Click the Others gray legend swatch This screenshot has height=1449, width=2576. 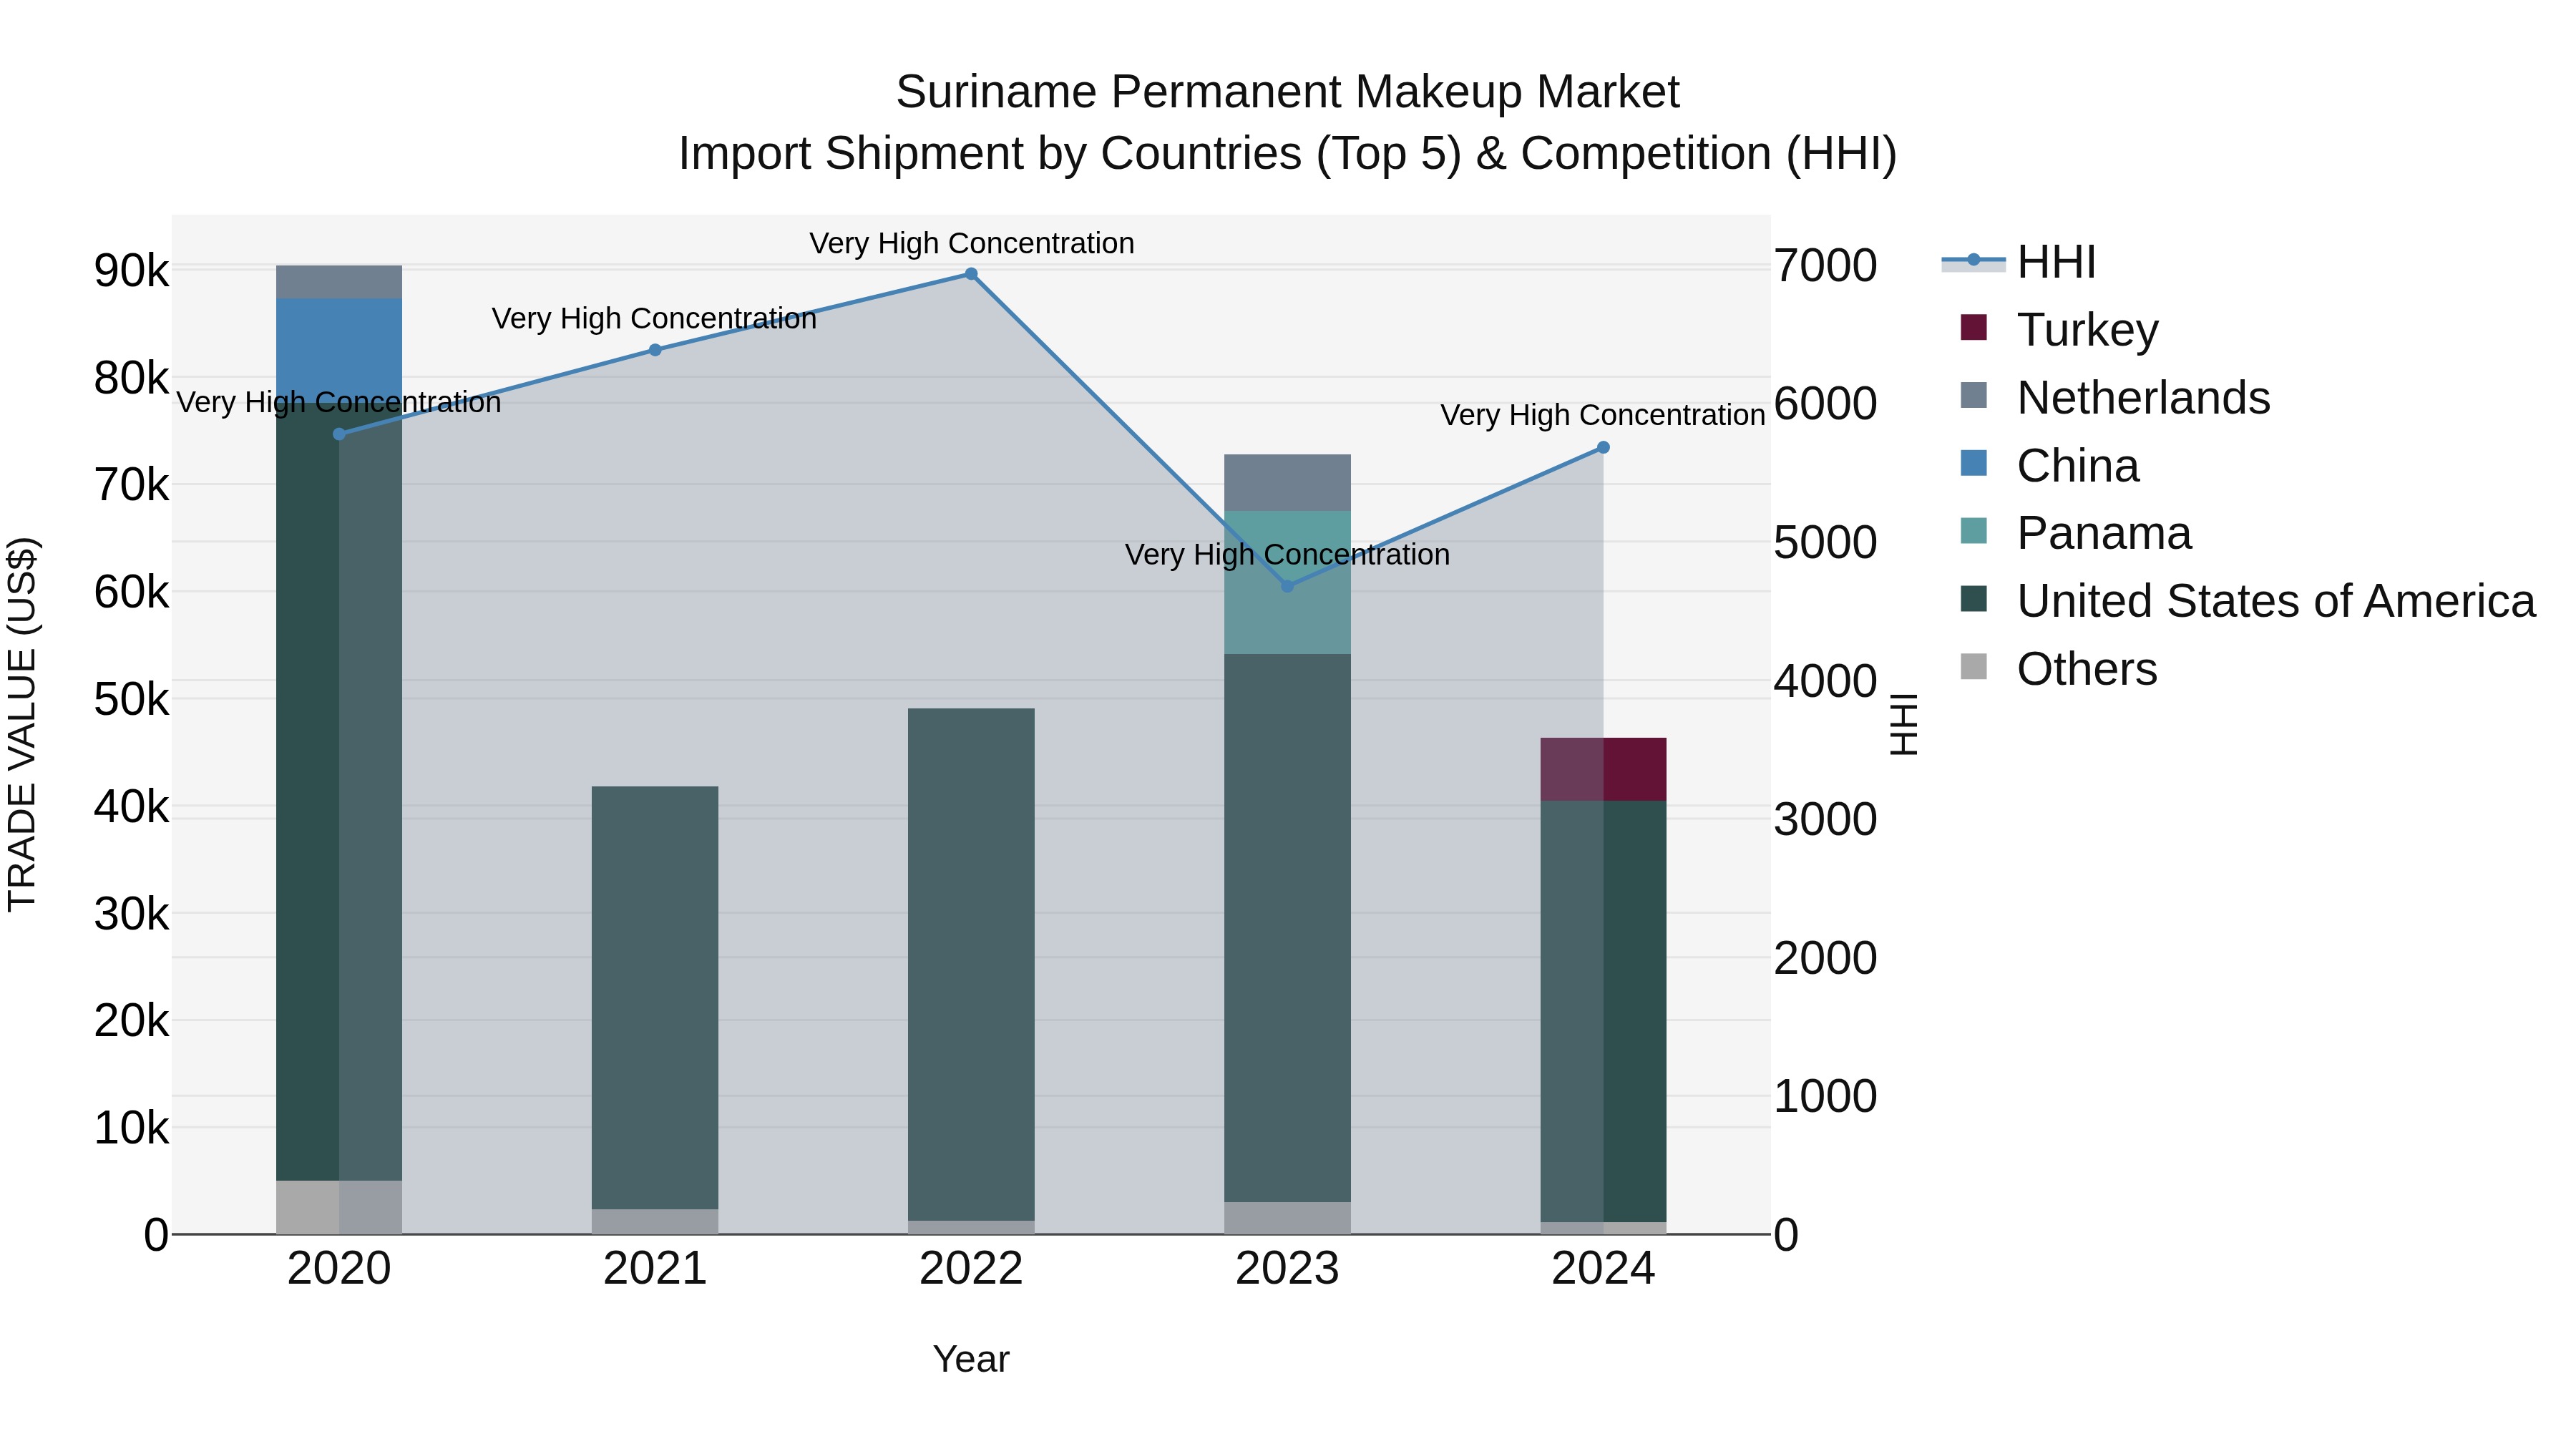pyautogui.click(x=1974, y=666)
